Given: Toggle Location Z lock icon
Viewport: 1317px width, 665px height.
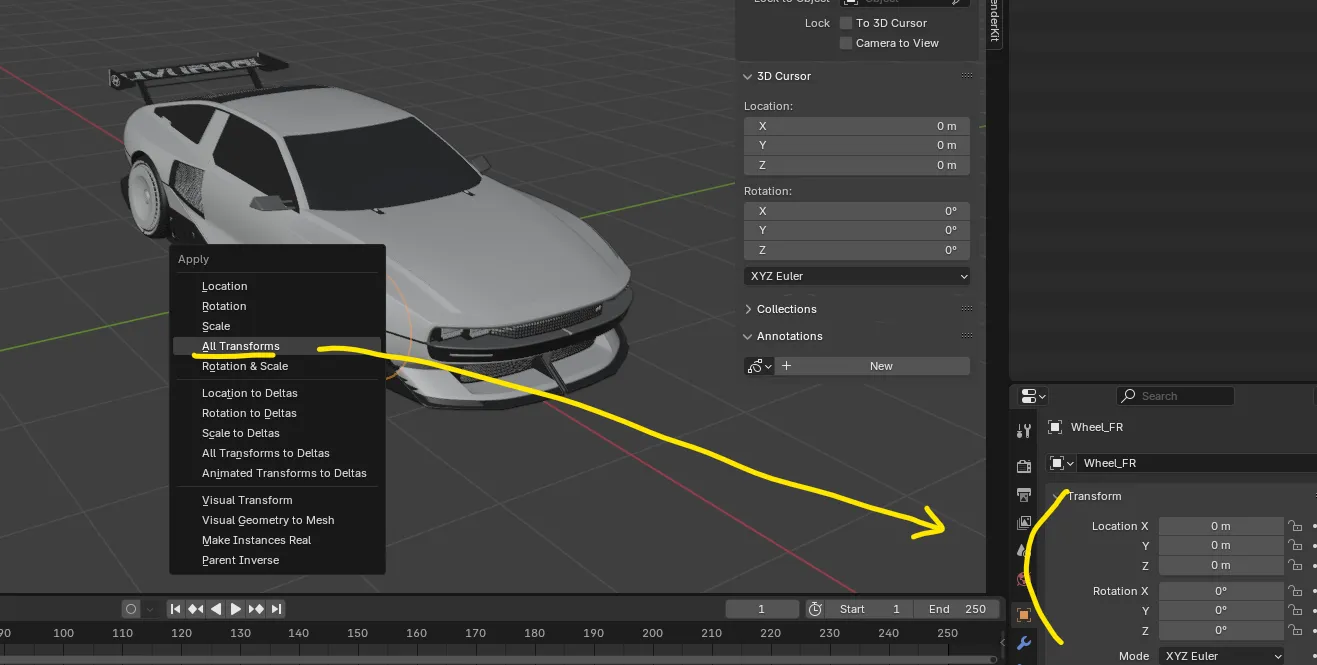Looking at the screenshot, I should tap(1295, 566).
